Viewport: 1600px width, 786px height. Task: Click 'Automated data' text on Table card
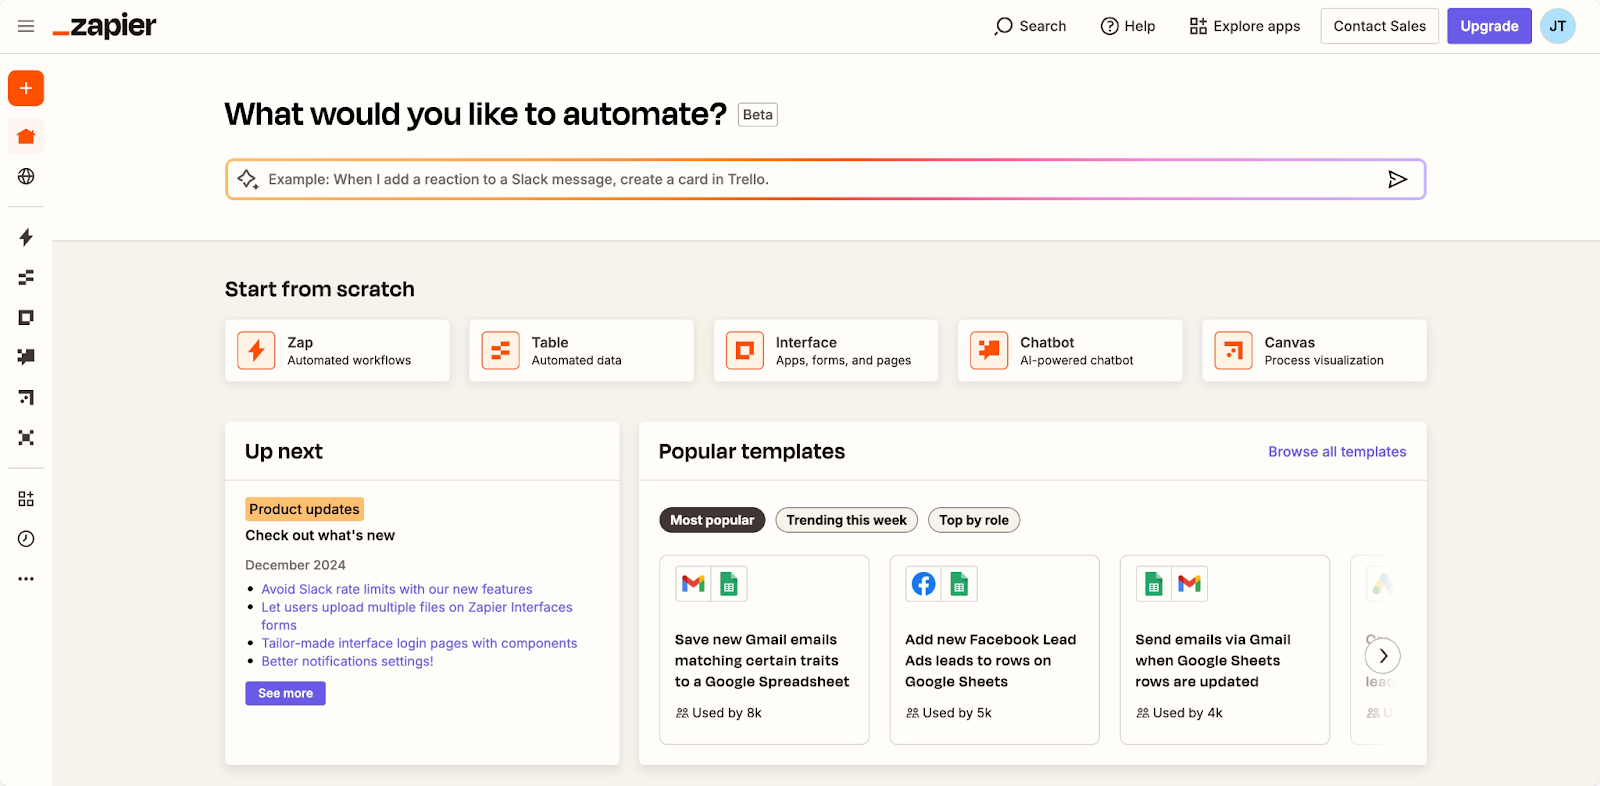576,360
